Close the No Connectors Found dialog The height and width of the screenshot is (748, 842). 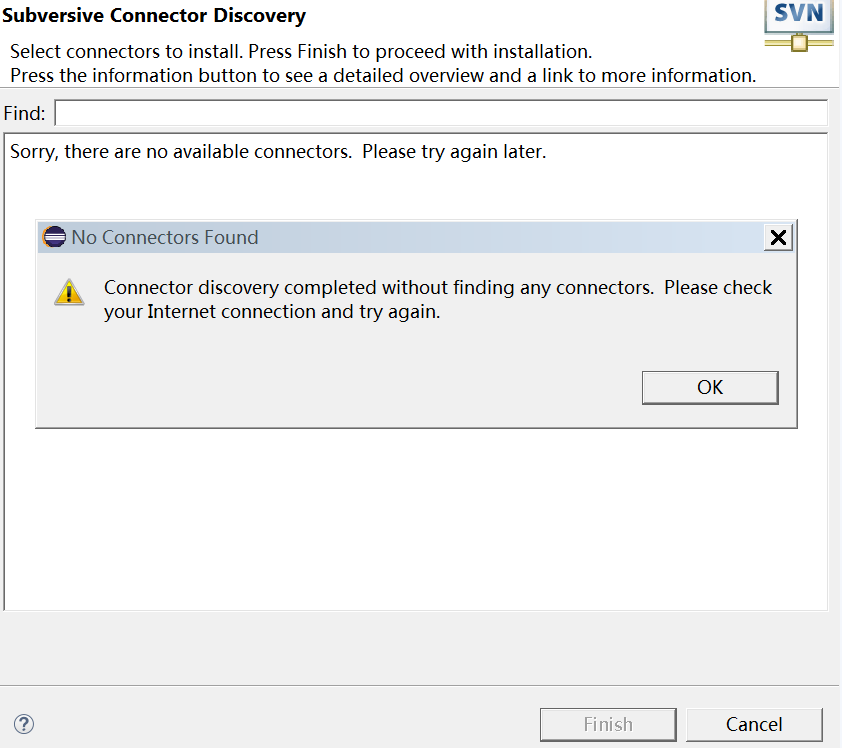coord(778,237)
